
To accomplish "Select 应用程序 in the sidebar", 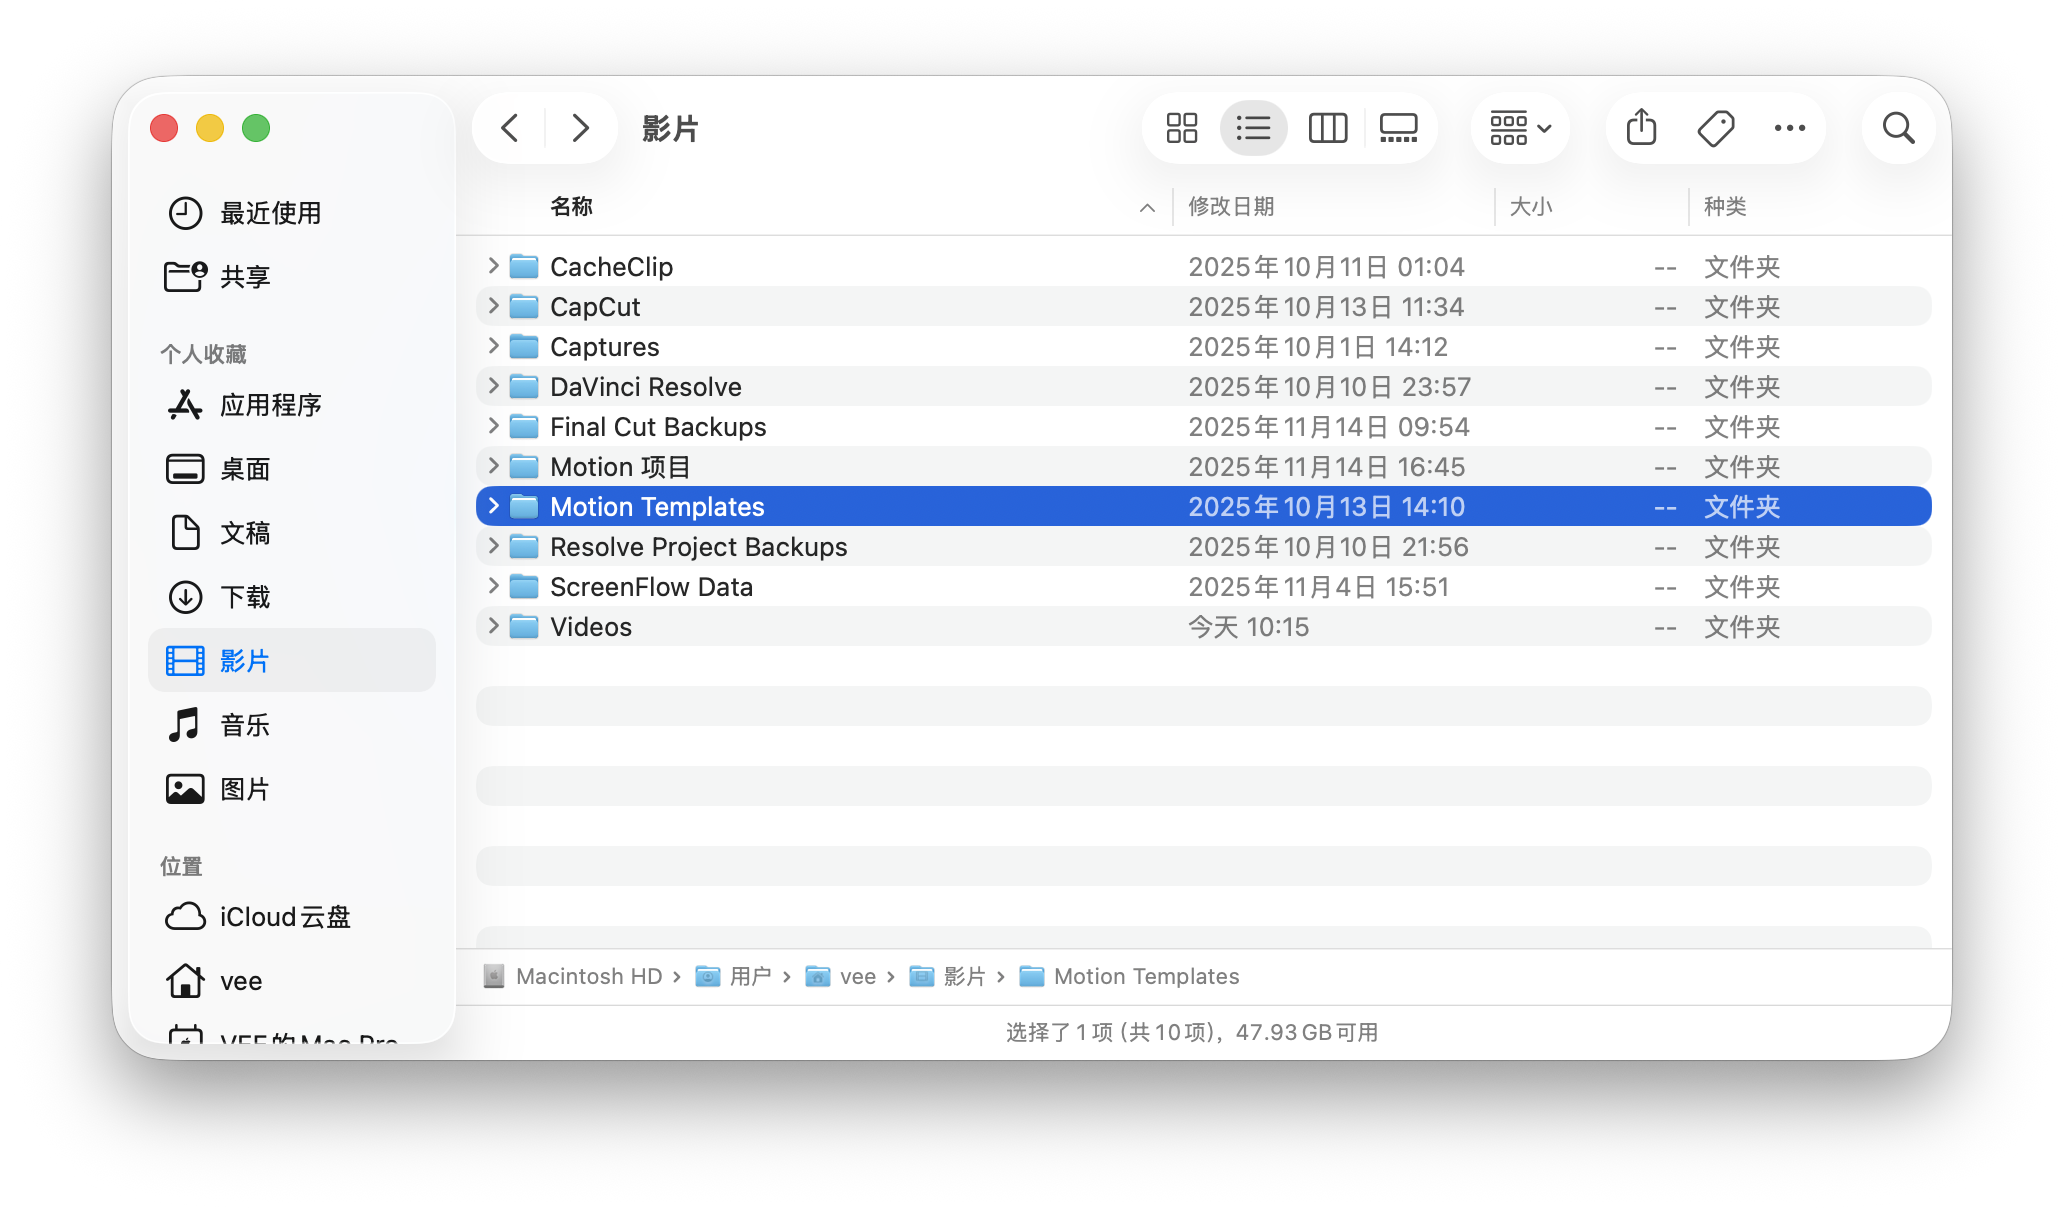I will pos(270,405).
